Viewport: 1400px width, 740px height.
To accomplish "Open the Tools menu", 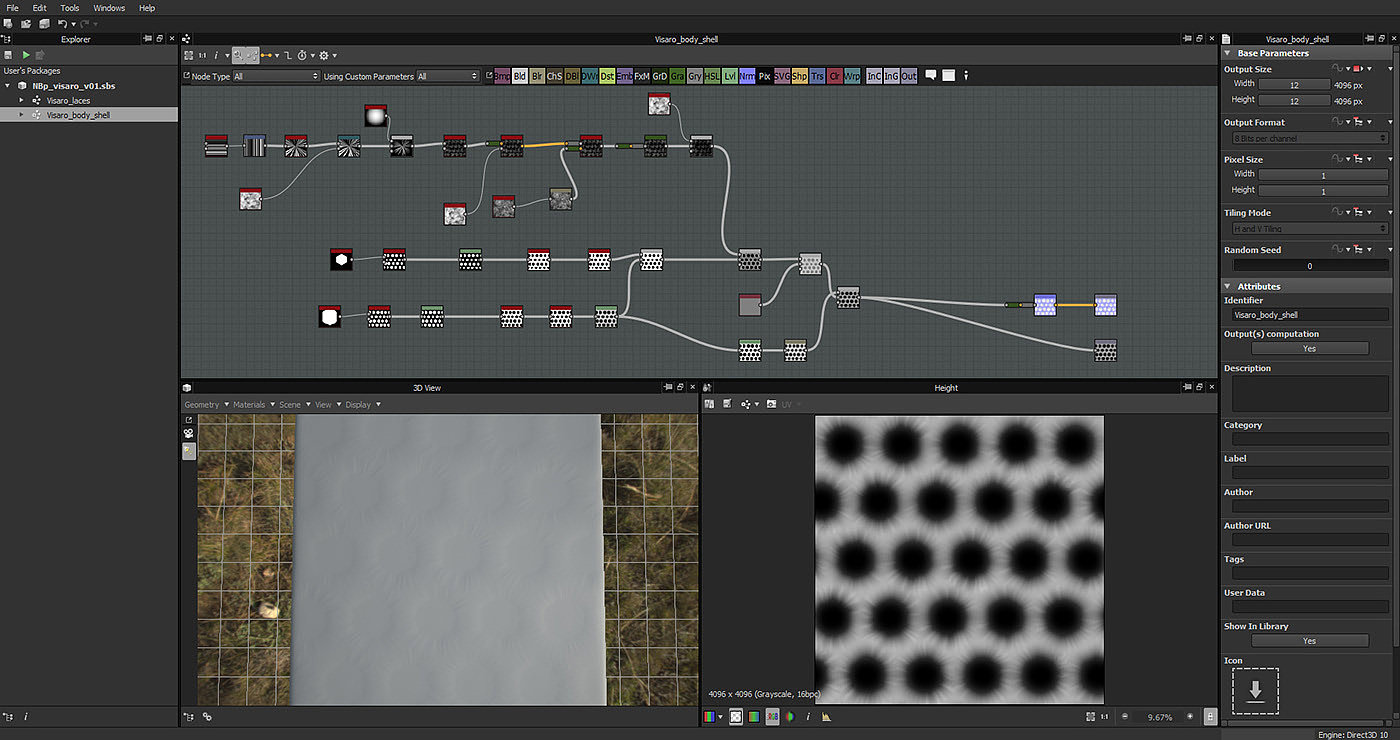I will pos(69,8).
